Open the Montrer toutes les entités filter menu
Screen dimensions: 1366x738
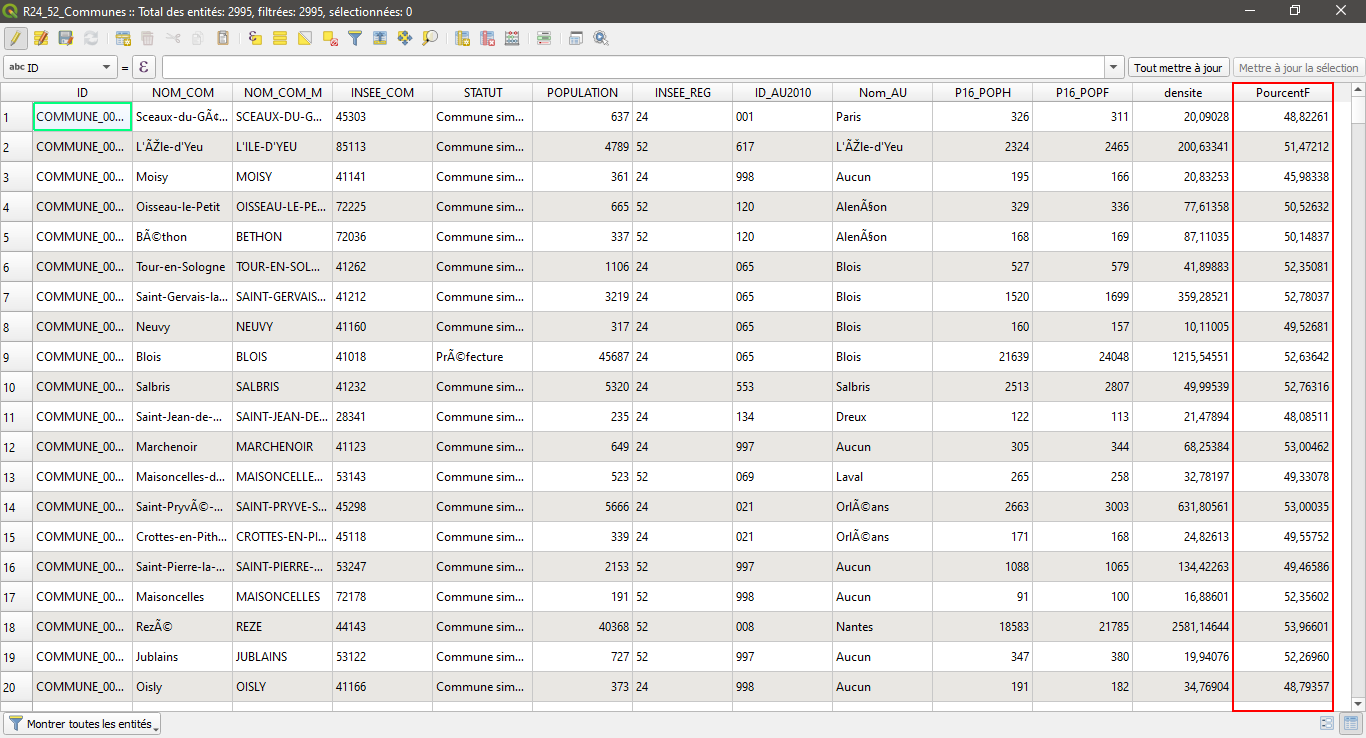(83, 723)
